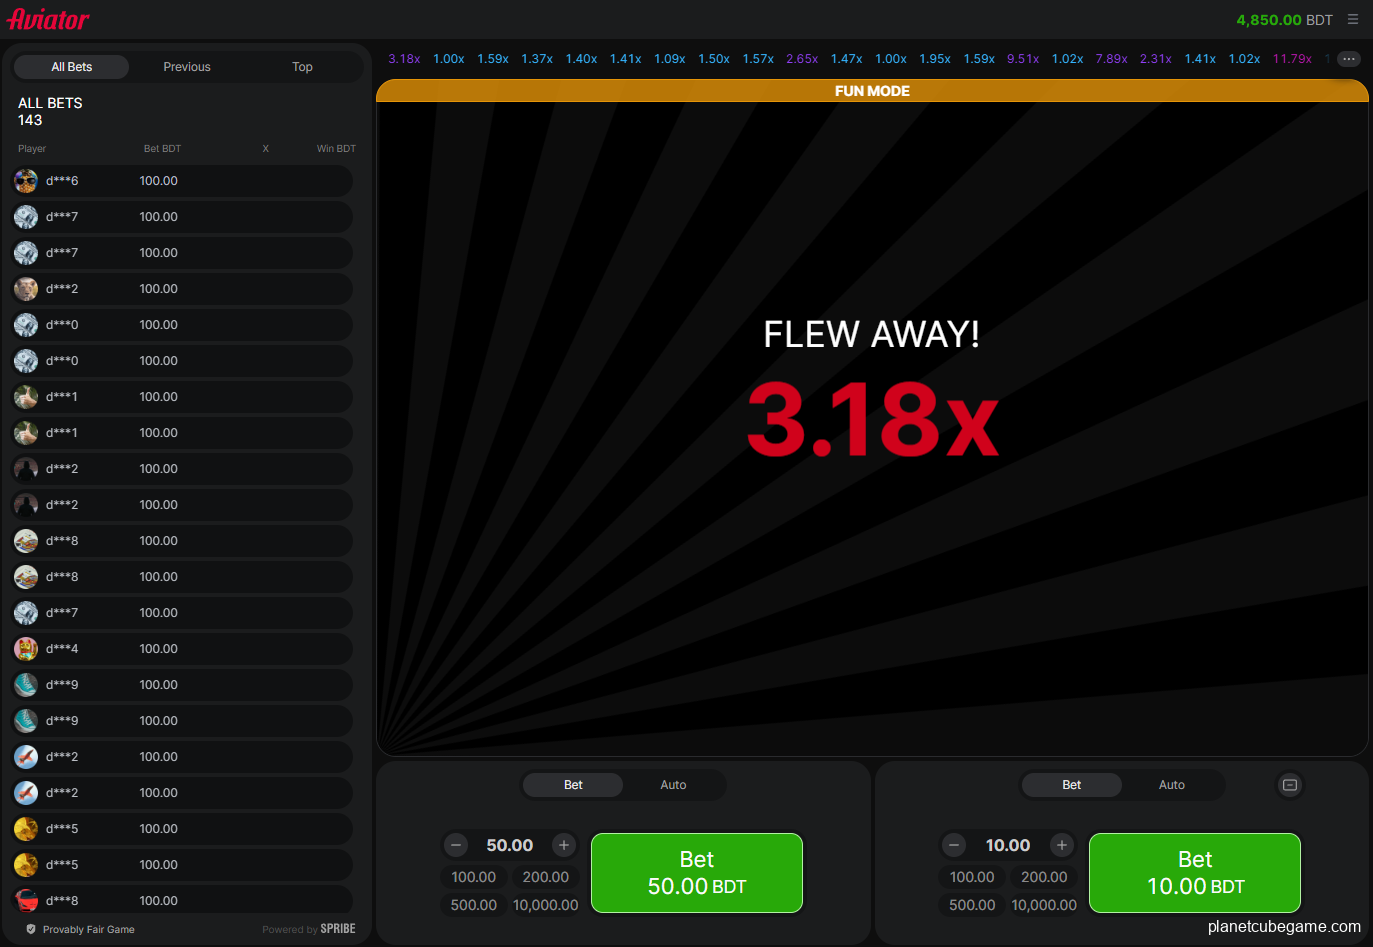Screen dimensions: 1373x947
Task: Click avatar of first d***8 row
Action: pos(26,541)
